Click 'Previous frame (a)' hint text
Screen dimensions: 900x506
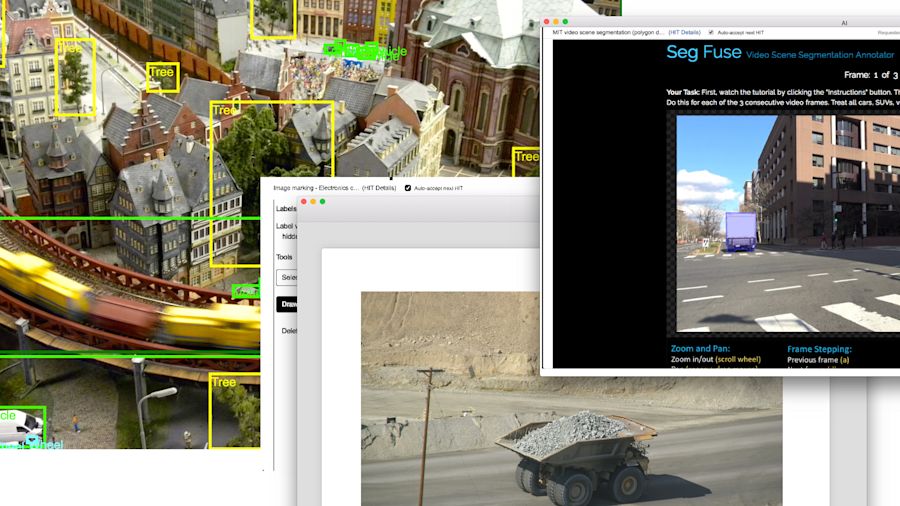818,360
